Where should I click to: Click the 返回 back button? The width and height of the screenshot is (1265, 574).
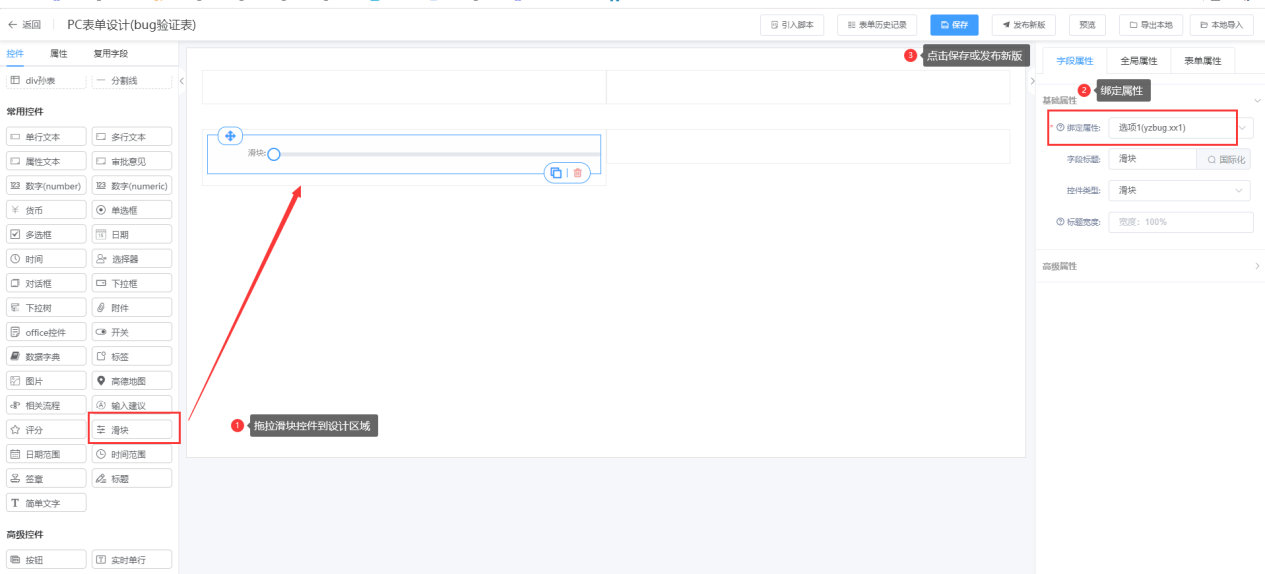click(24, 24)
